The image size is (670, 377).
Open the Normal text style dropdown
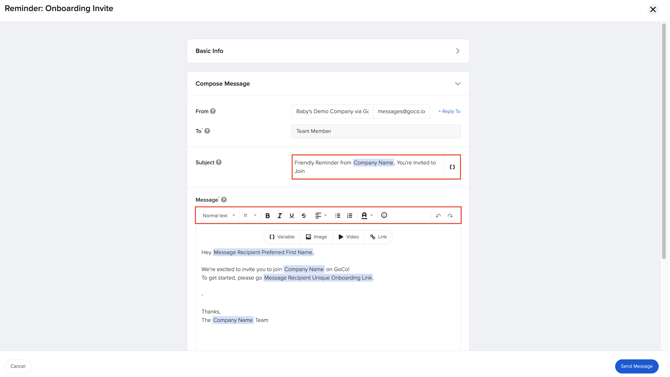[218, 215]
